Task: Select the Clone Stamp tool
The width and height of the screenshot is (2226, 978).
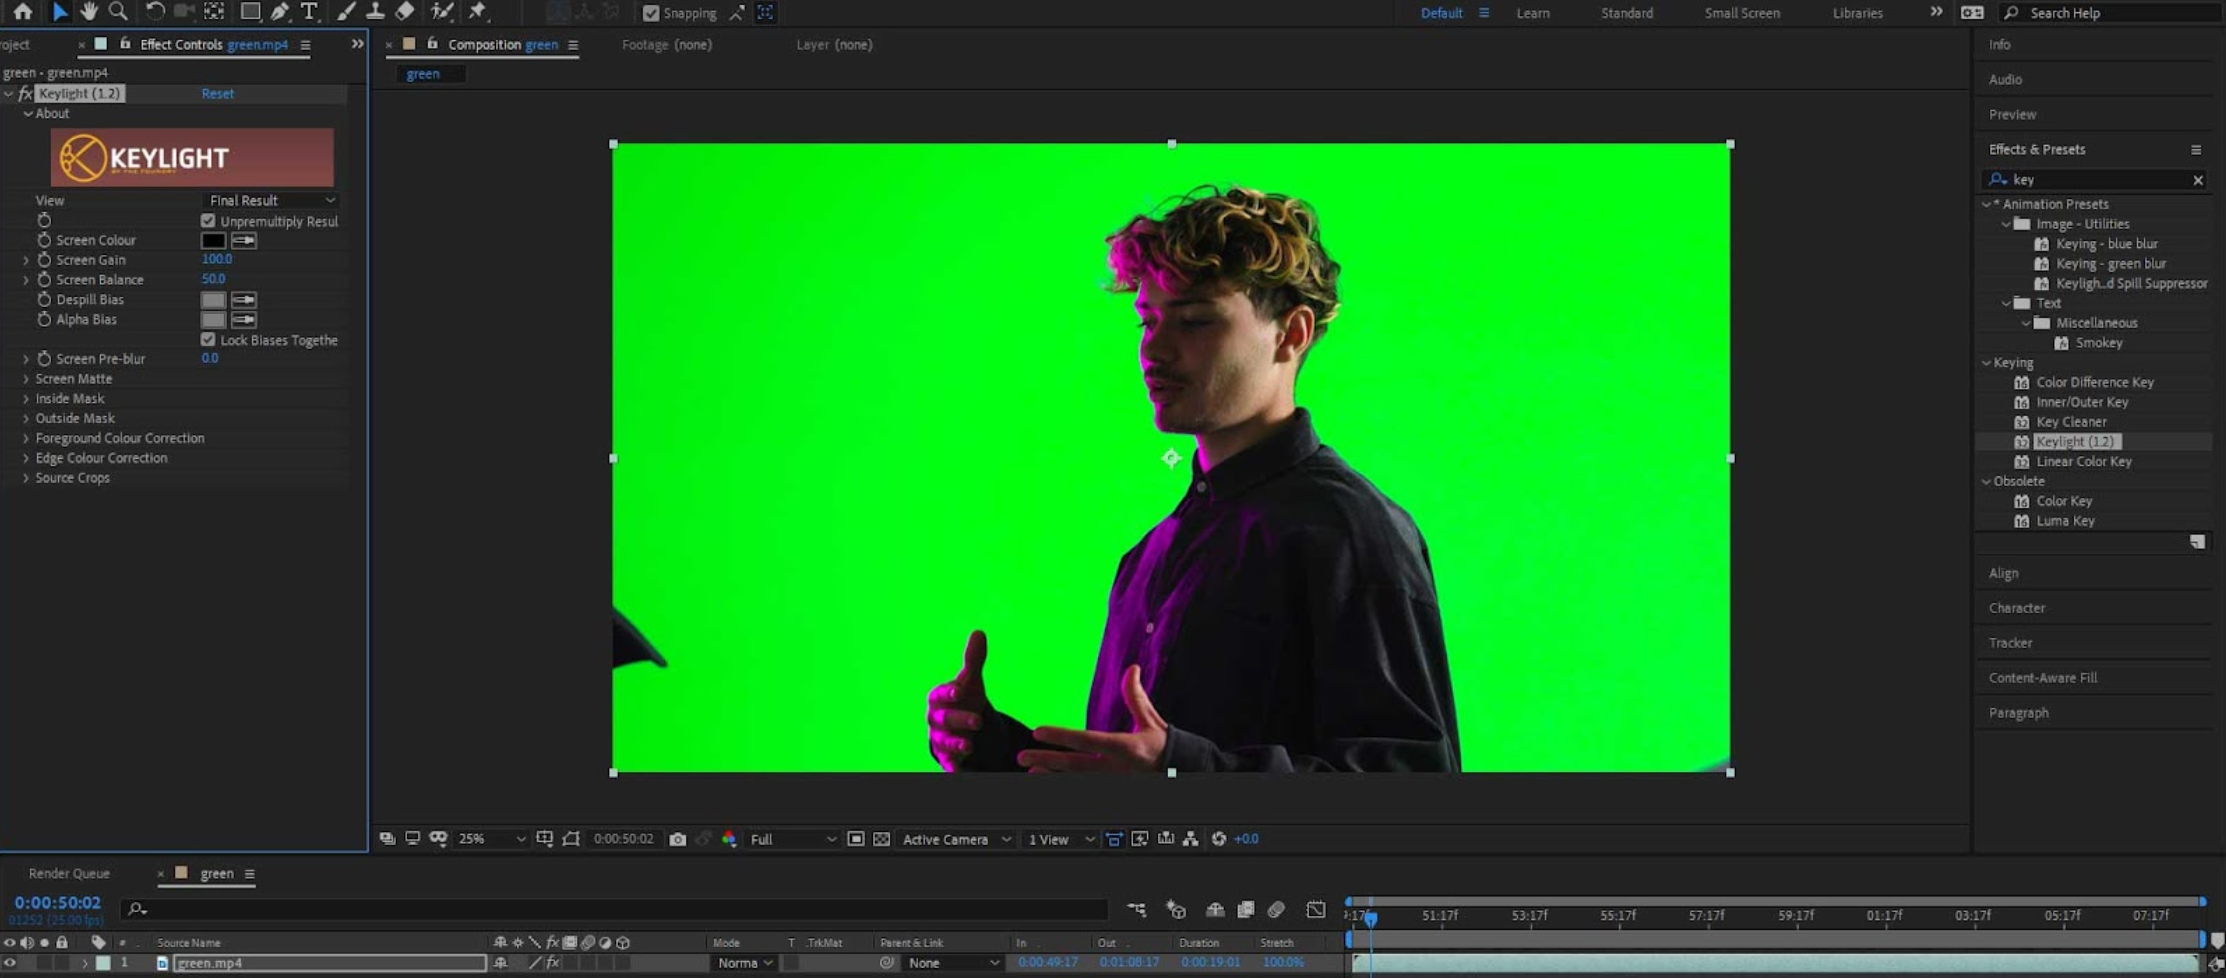Action: click(x=375, y=12)
